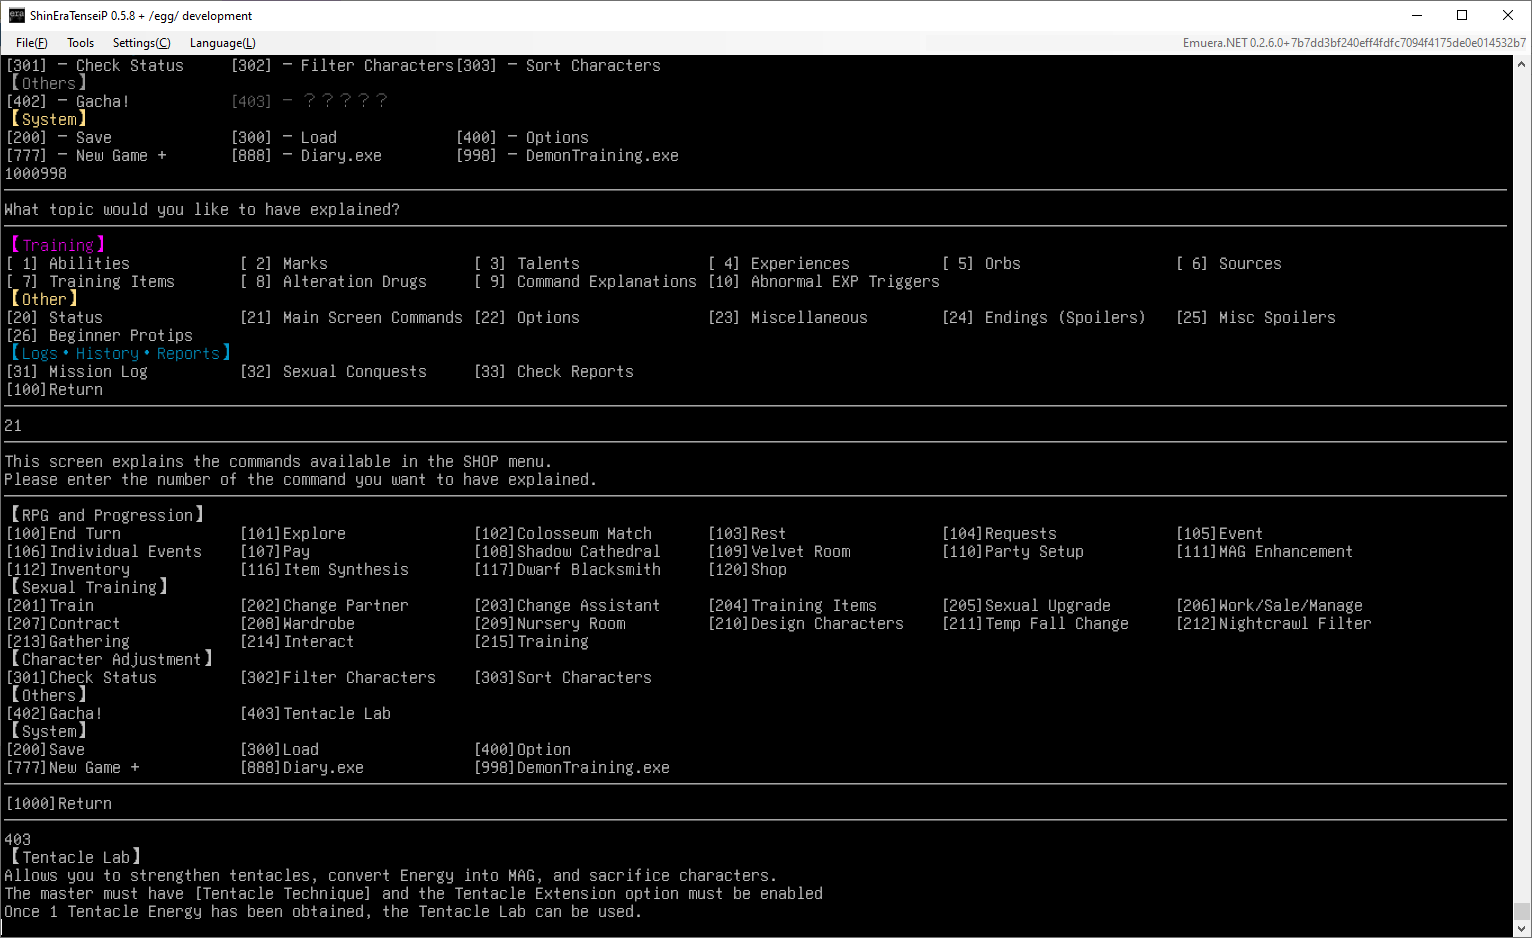Open topic [23] Miscellaneous

(788, 318)
